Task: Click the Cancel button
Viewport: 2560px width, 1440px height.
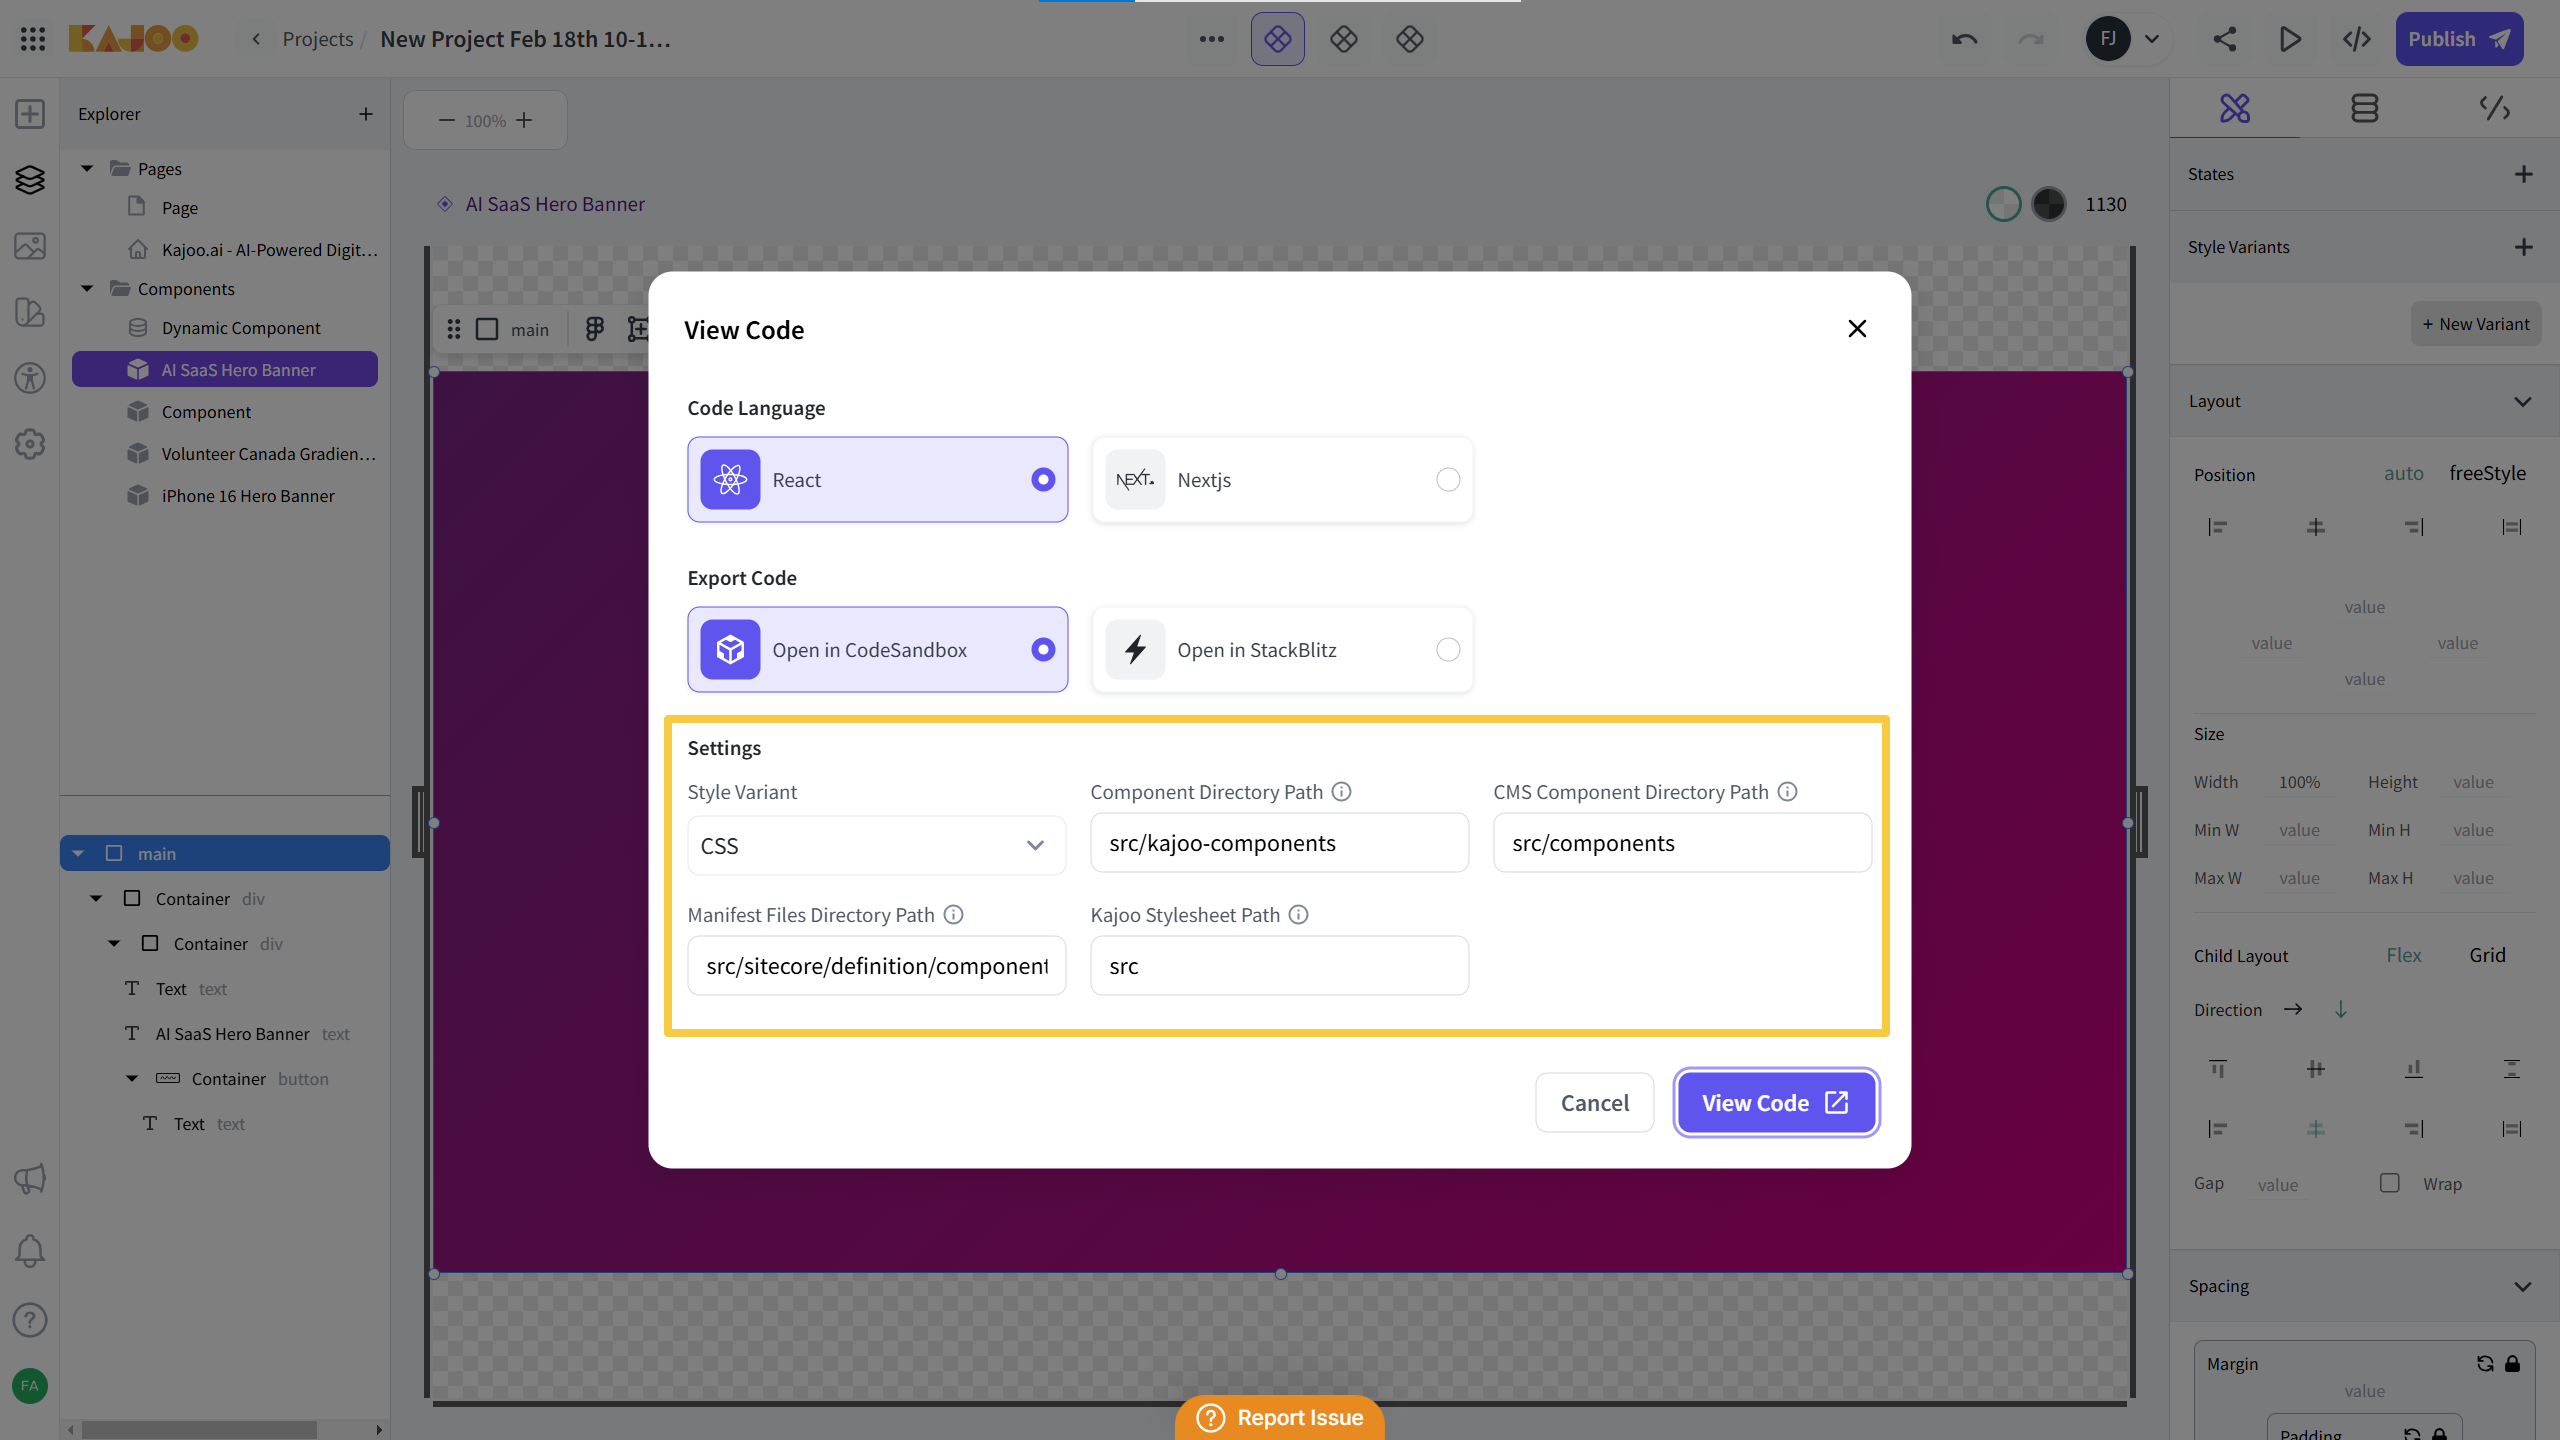Action: tap(1594, 1103)
